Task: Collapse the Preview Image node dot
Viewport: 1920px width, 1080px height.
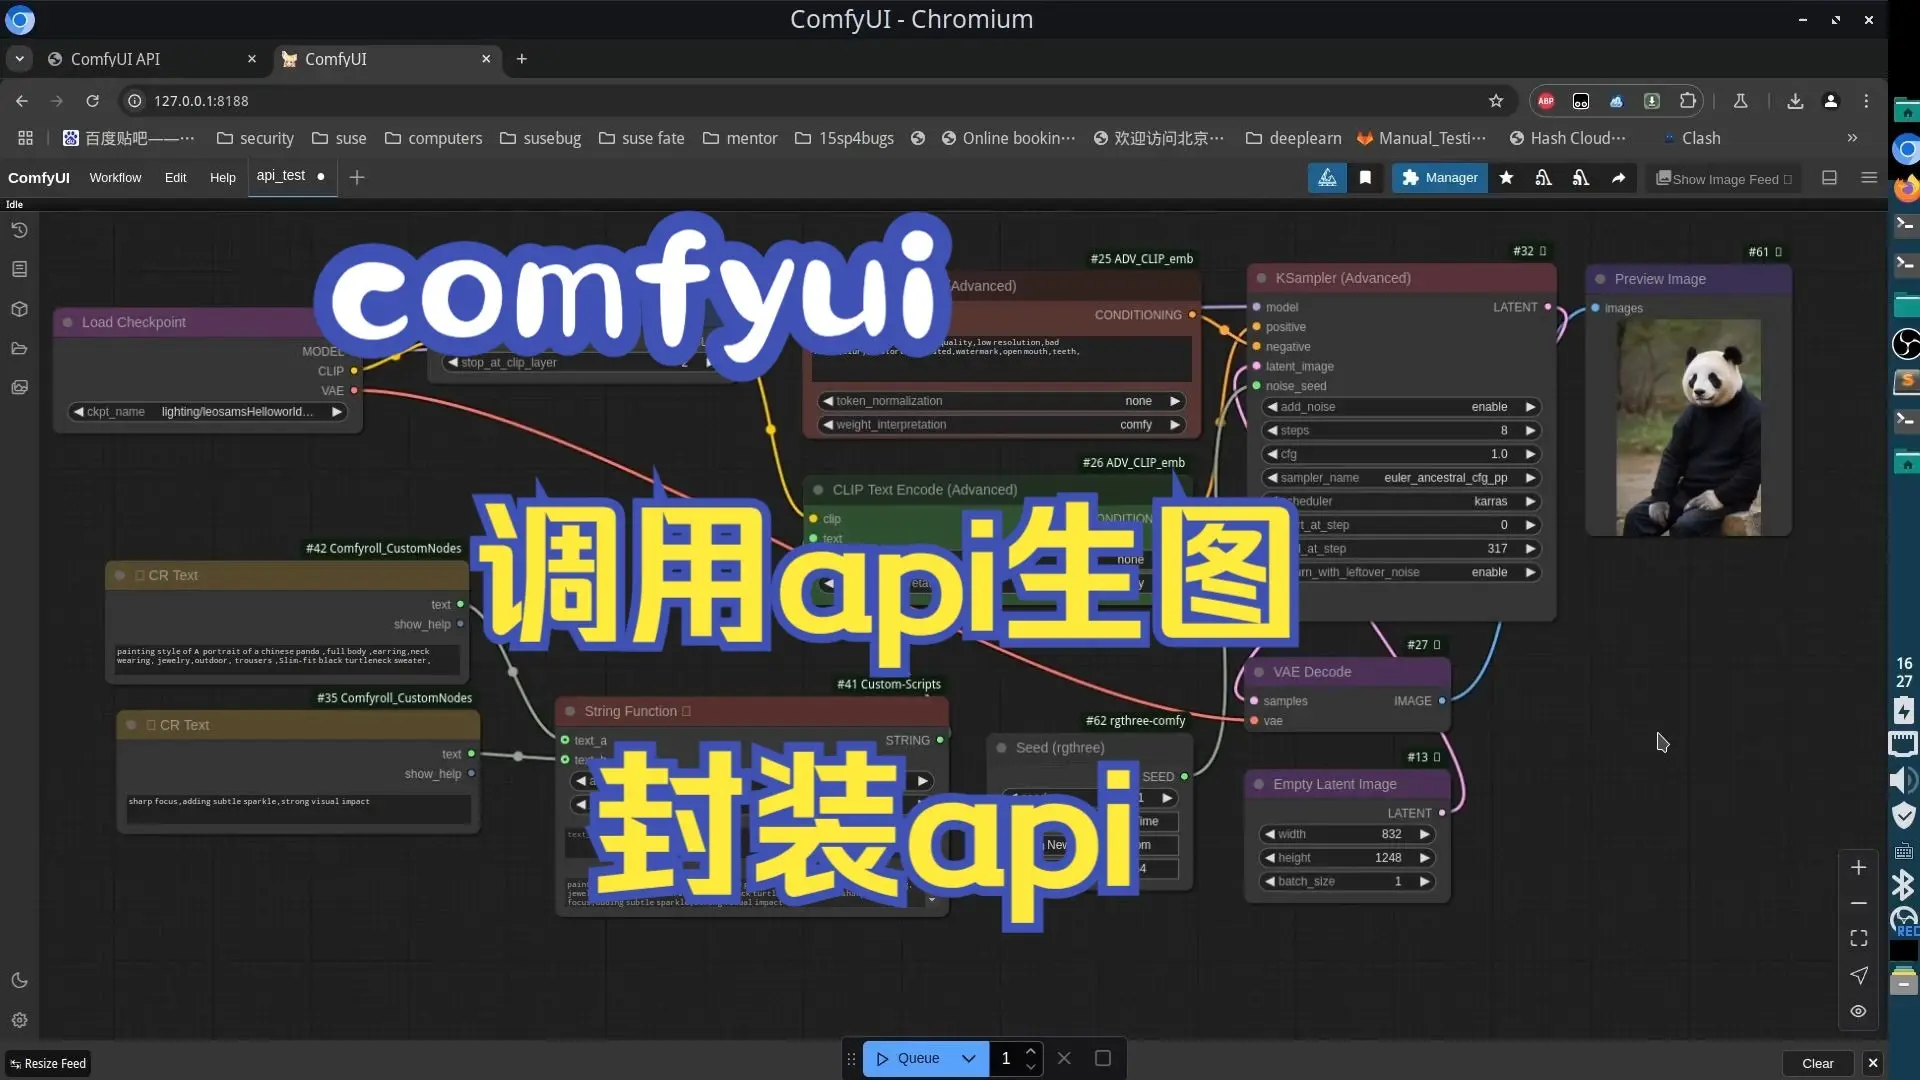Action: point(1600,280)
